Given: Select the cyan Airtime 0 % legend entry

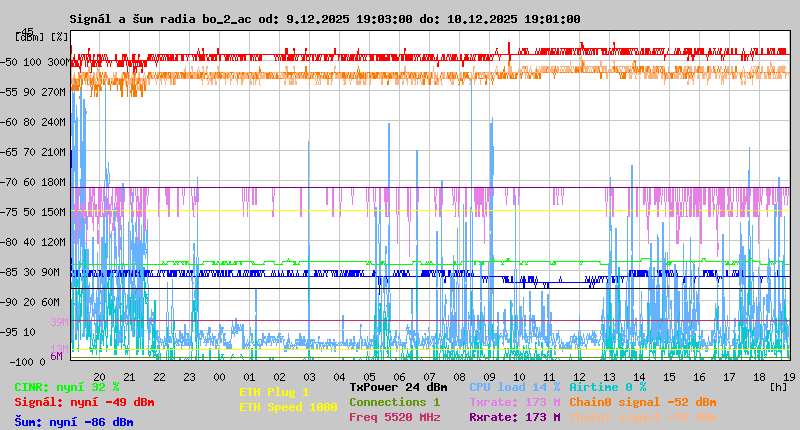Looking at the screenshot, I should pos(607,387).
